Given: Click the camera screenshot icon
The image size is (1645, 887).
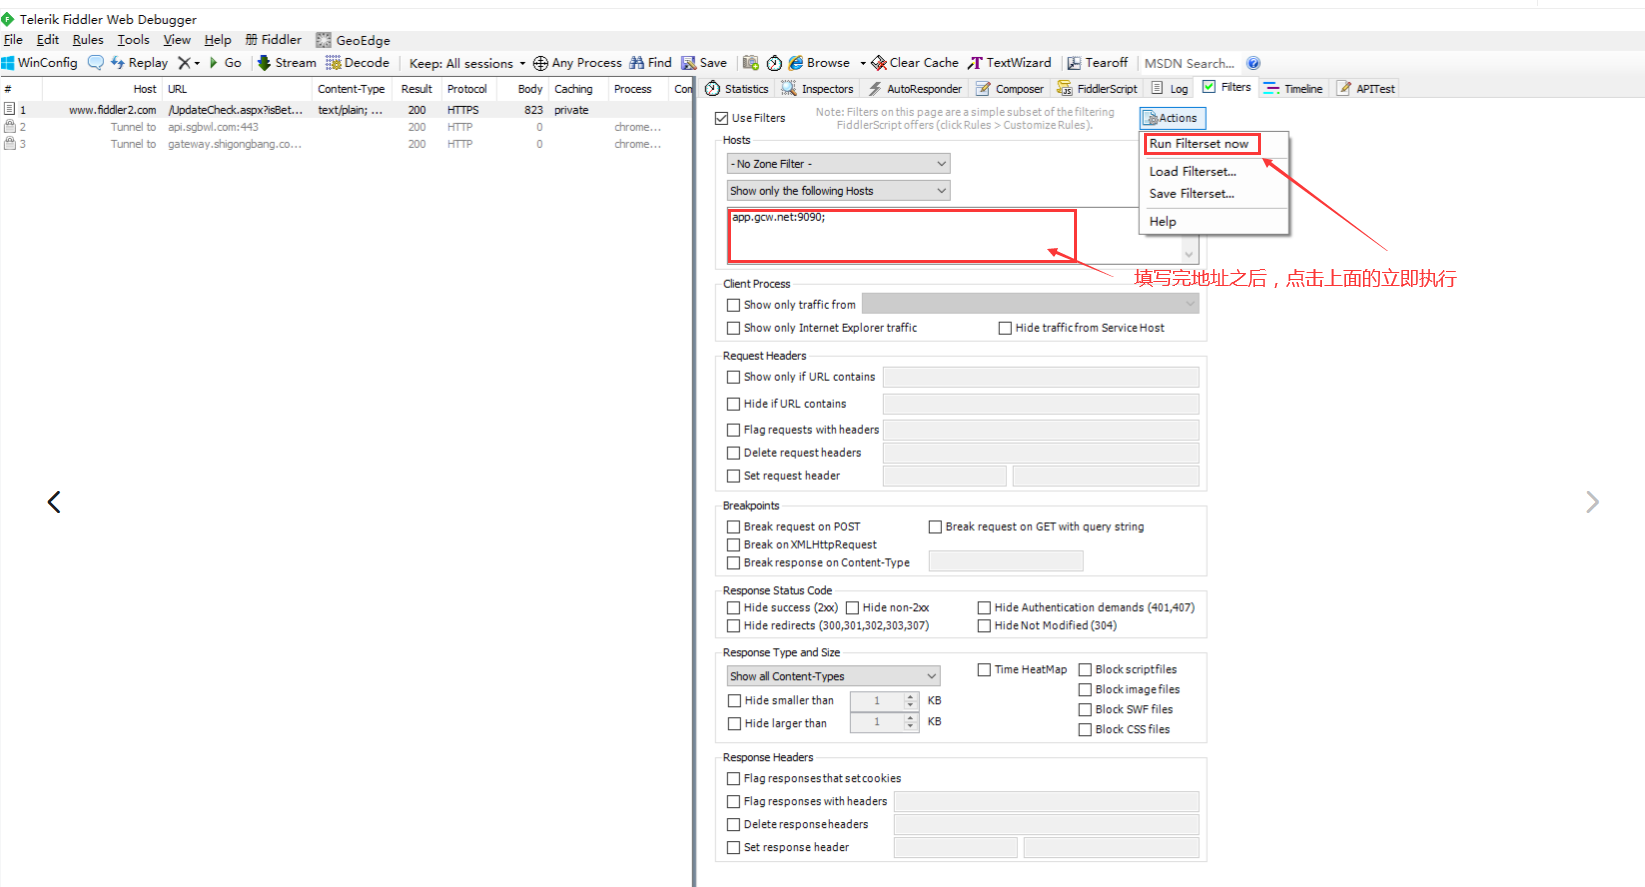Looking at the screenshot, I should pos(751,62).
